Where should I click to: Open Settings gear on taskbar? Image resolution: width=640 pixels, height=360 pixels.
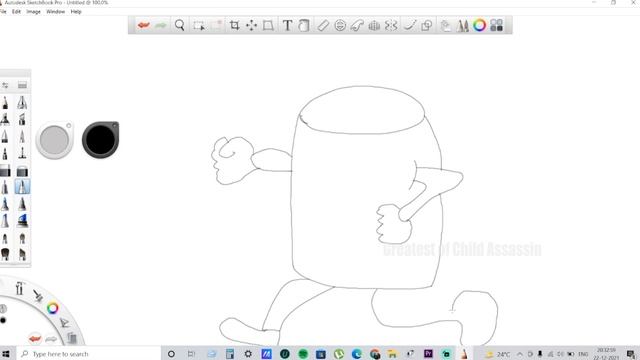click(248, 354)
